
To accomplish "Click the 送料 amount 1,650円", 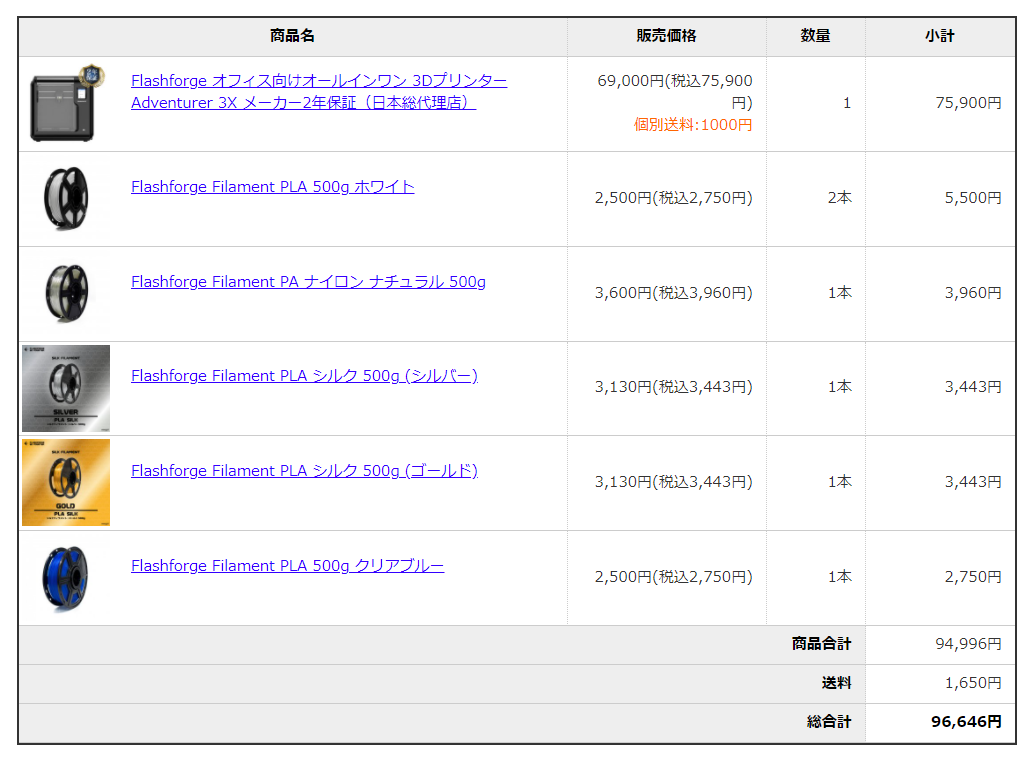I will pos(972,683).
